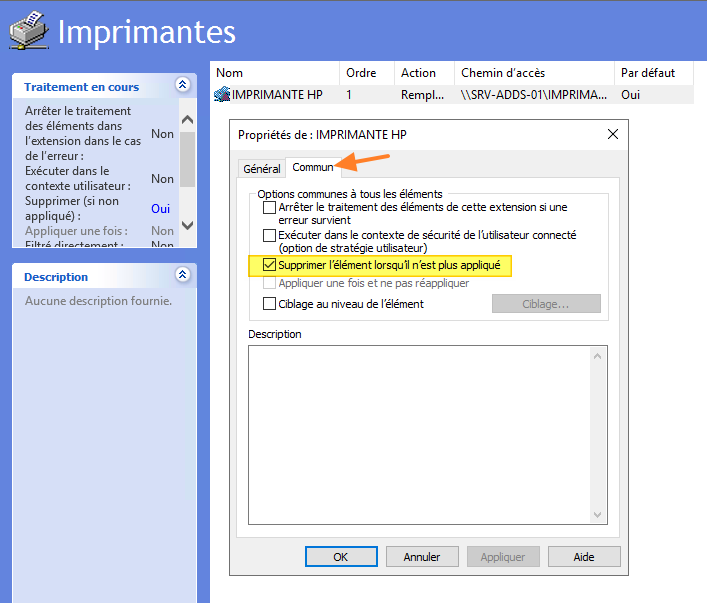The image size is (707, 603).
Task: Click the Appliquer button
Action: click(503, 557)
